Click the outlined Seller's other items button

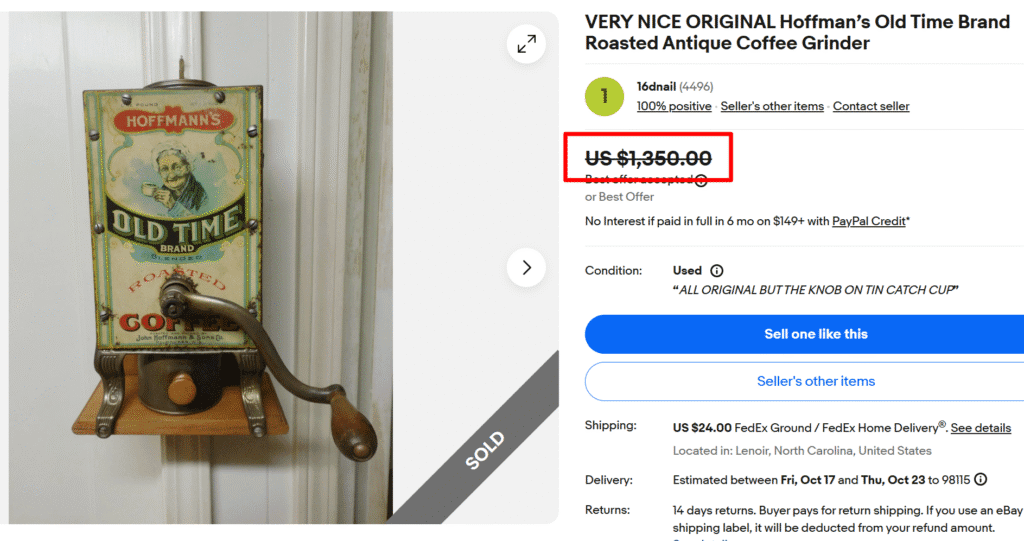tap(815, 381)
